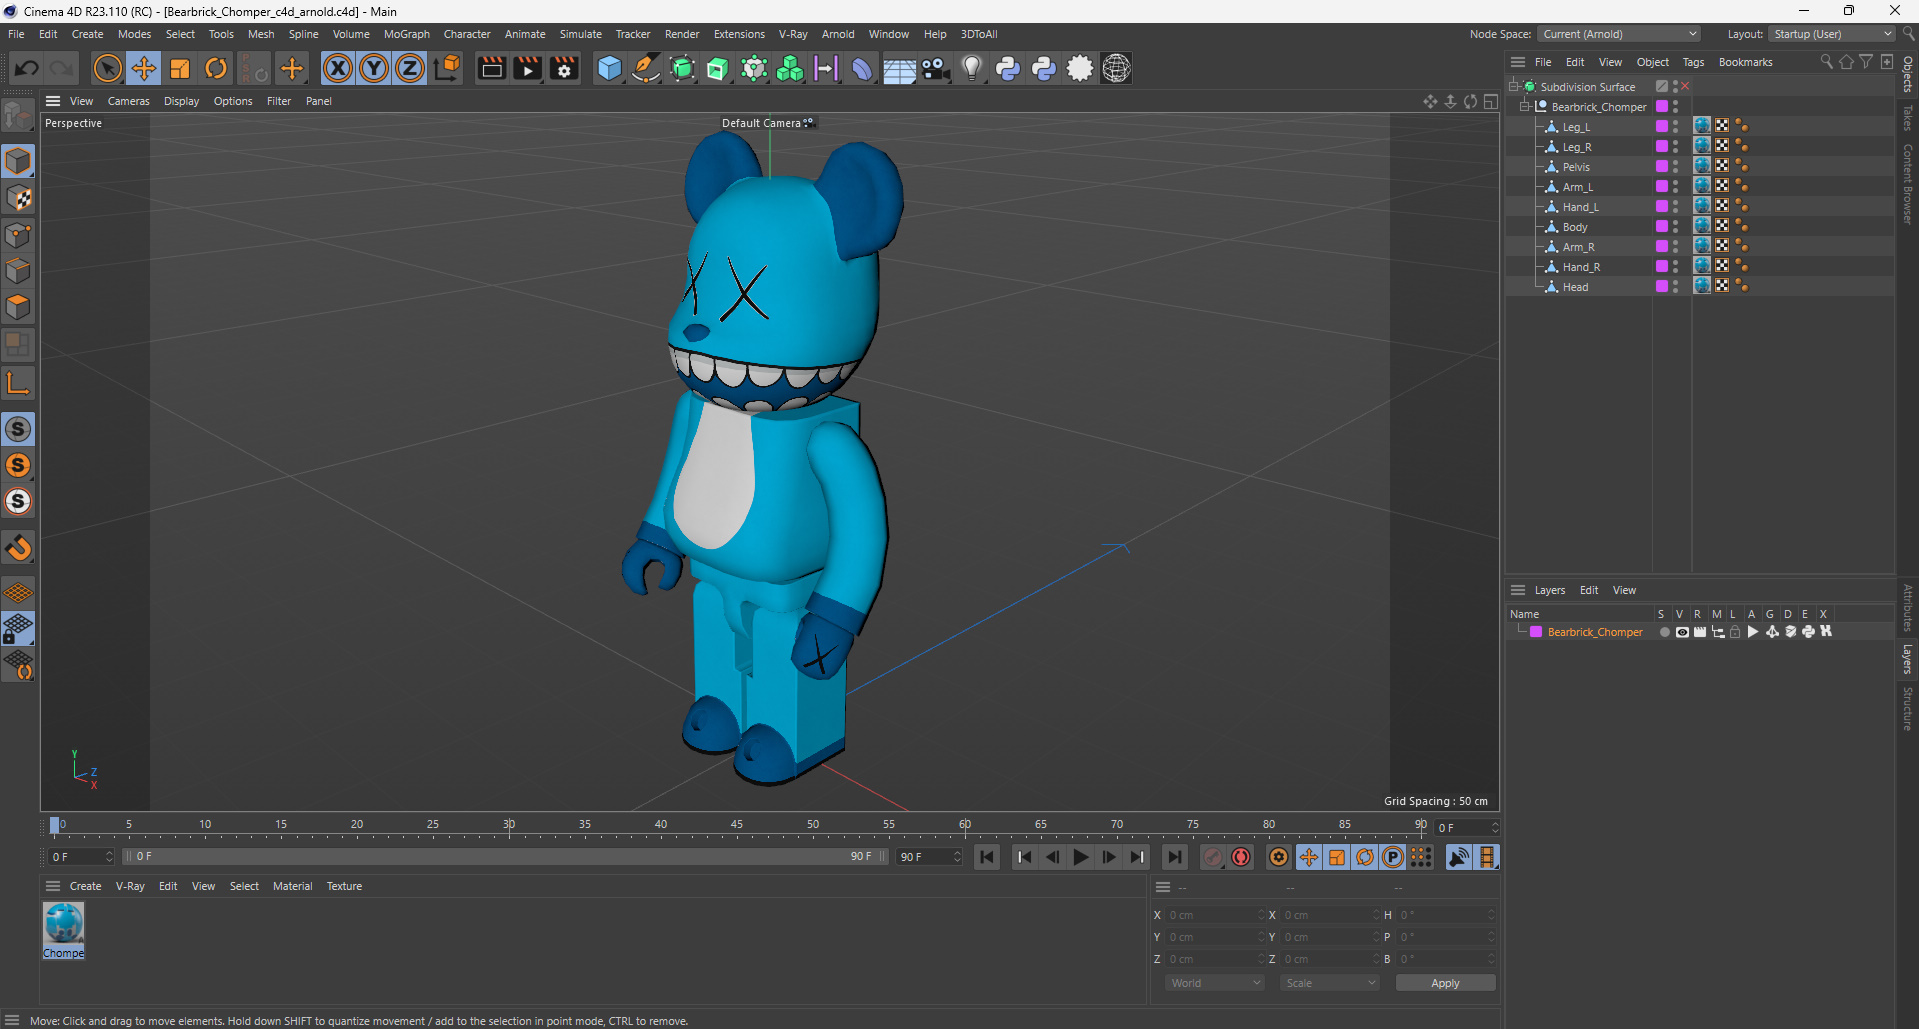Viewport: 1919px width, 1029px height.
Task: Open Material manager Texture menu
Action: (344, 886)
